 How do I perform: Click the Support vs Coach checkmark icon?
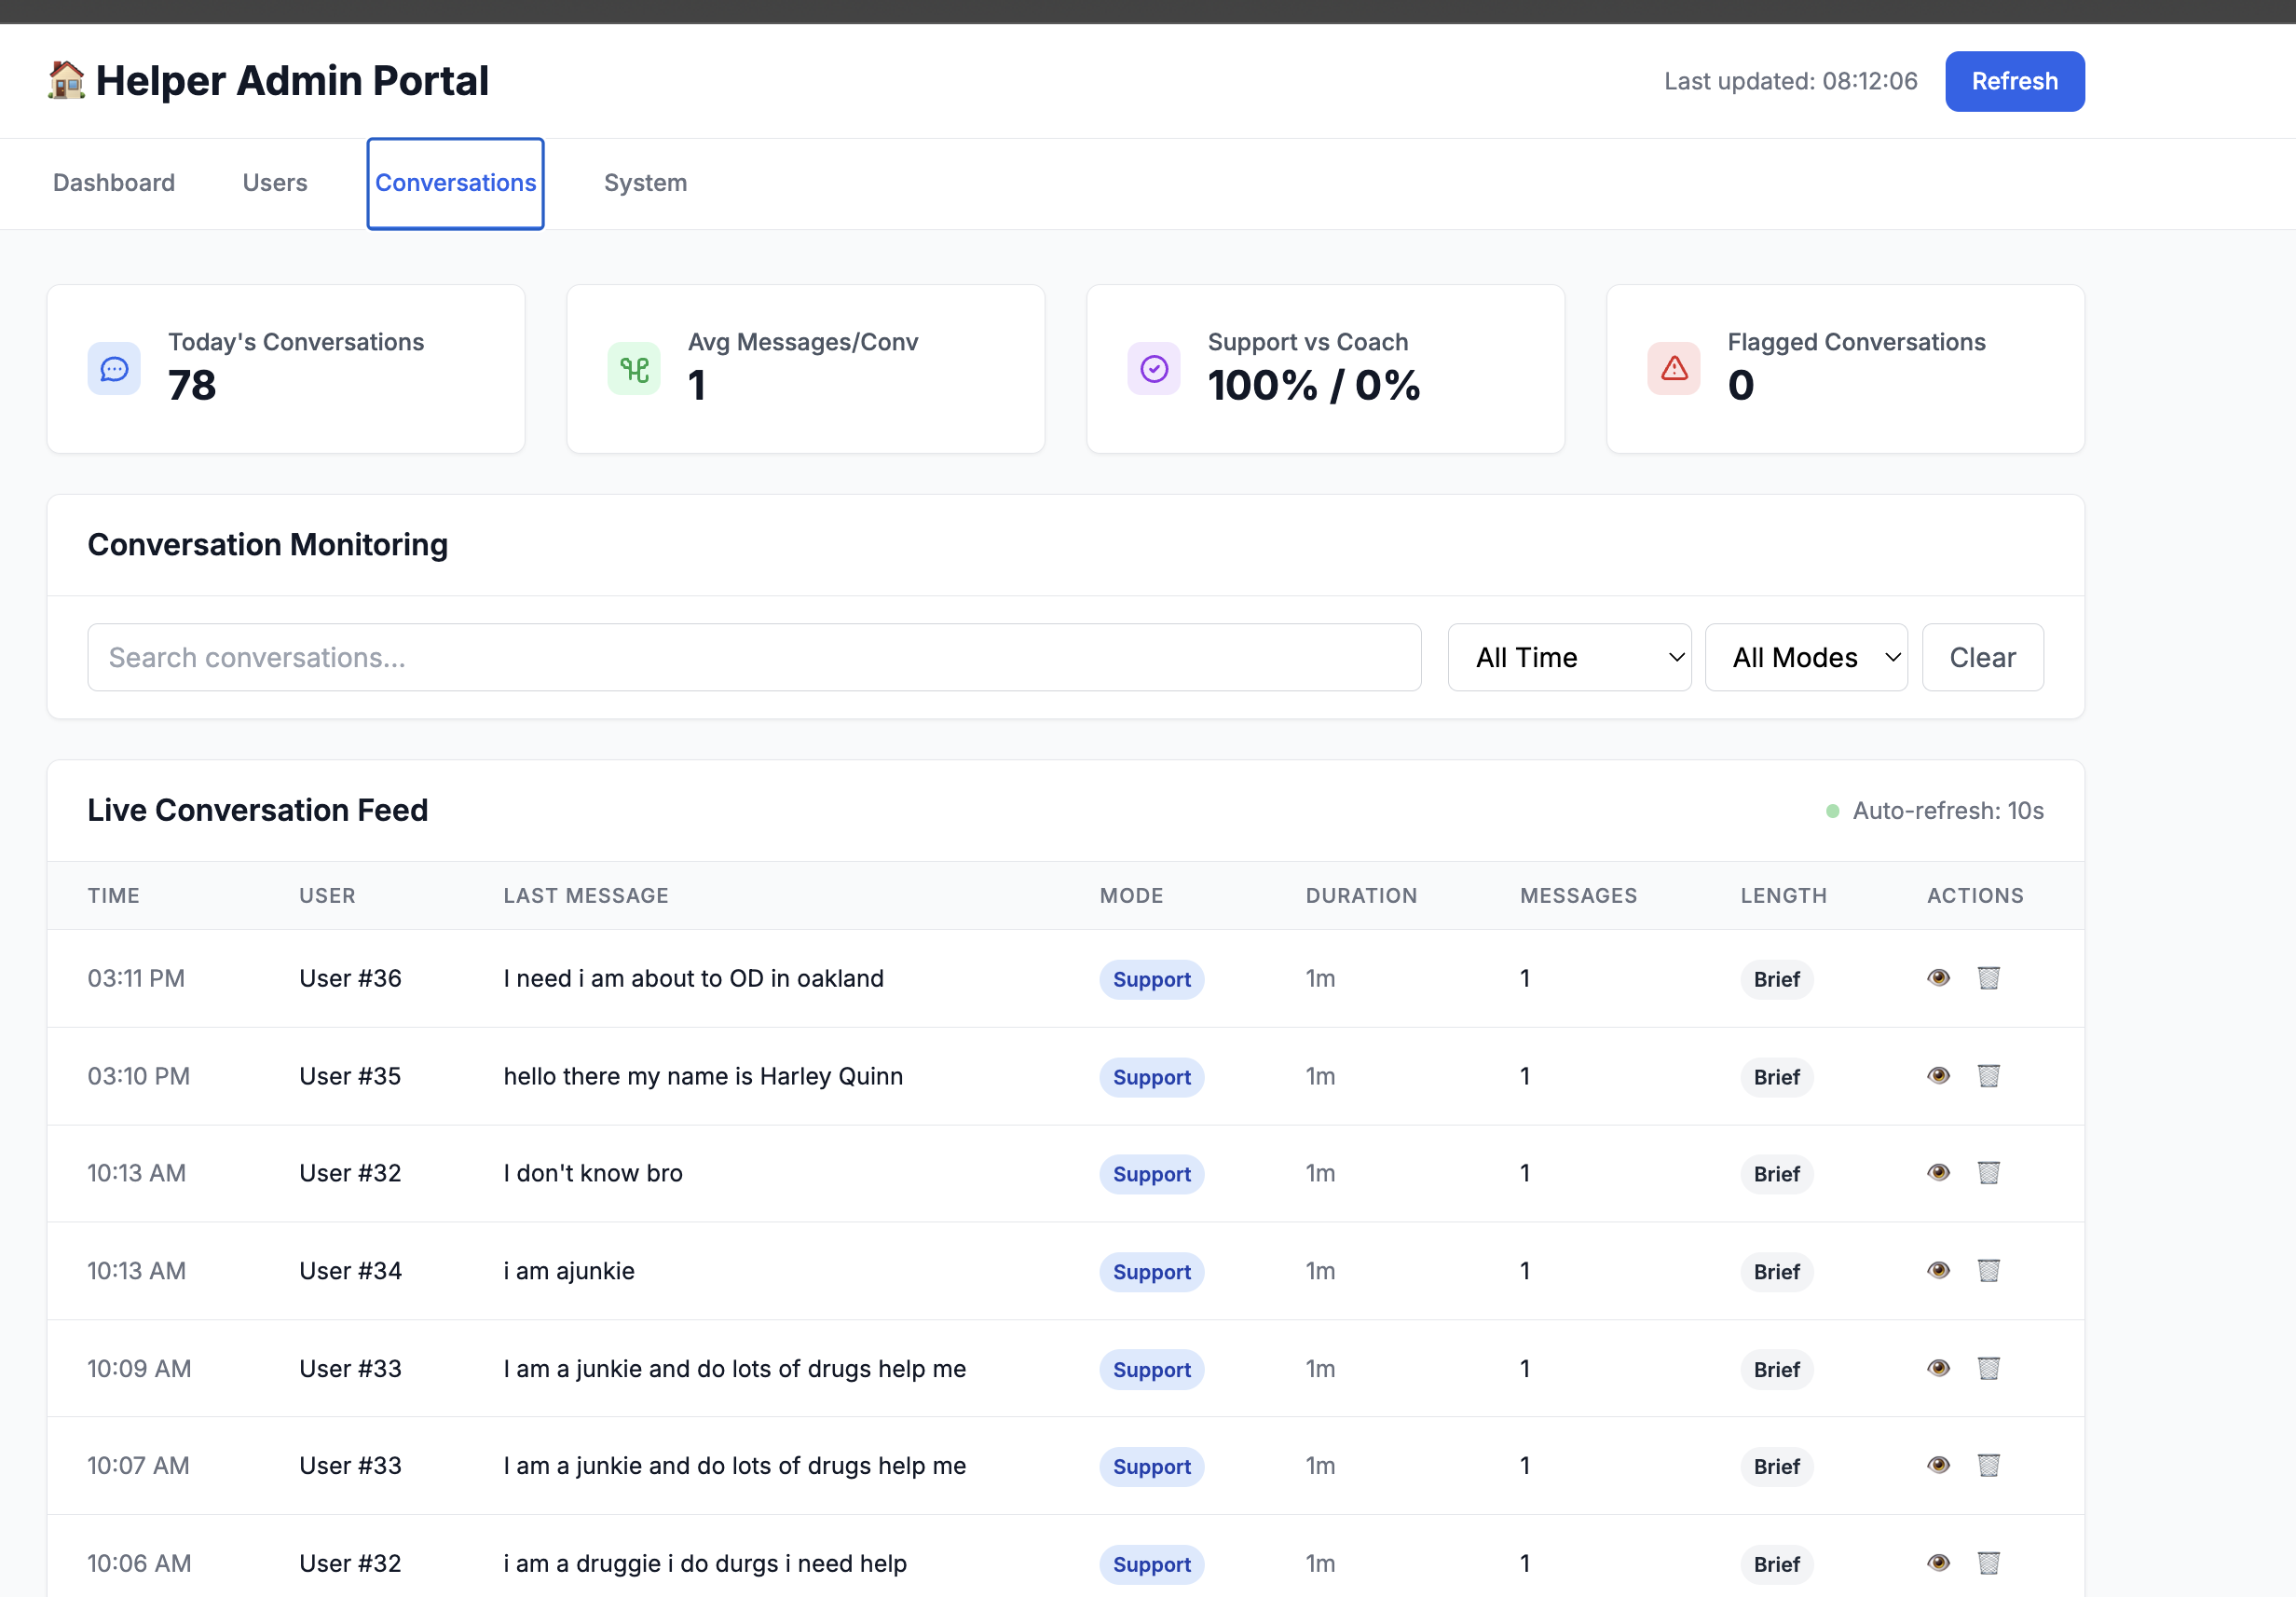pyautogui.click(x=1153, y=369)
